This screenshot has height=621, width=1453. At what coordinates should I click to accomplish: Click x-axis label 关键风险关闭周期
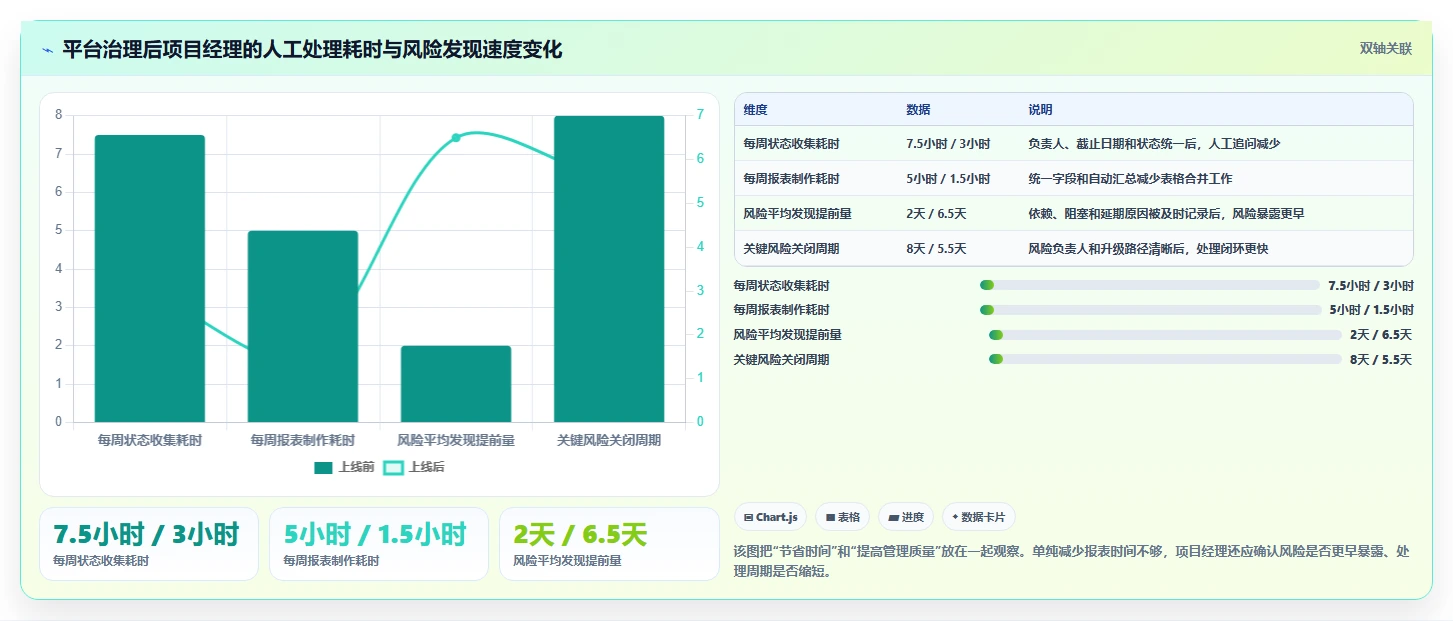pyautogui.click(x=609, y=440)
